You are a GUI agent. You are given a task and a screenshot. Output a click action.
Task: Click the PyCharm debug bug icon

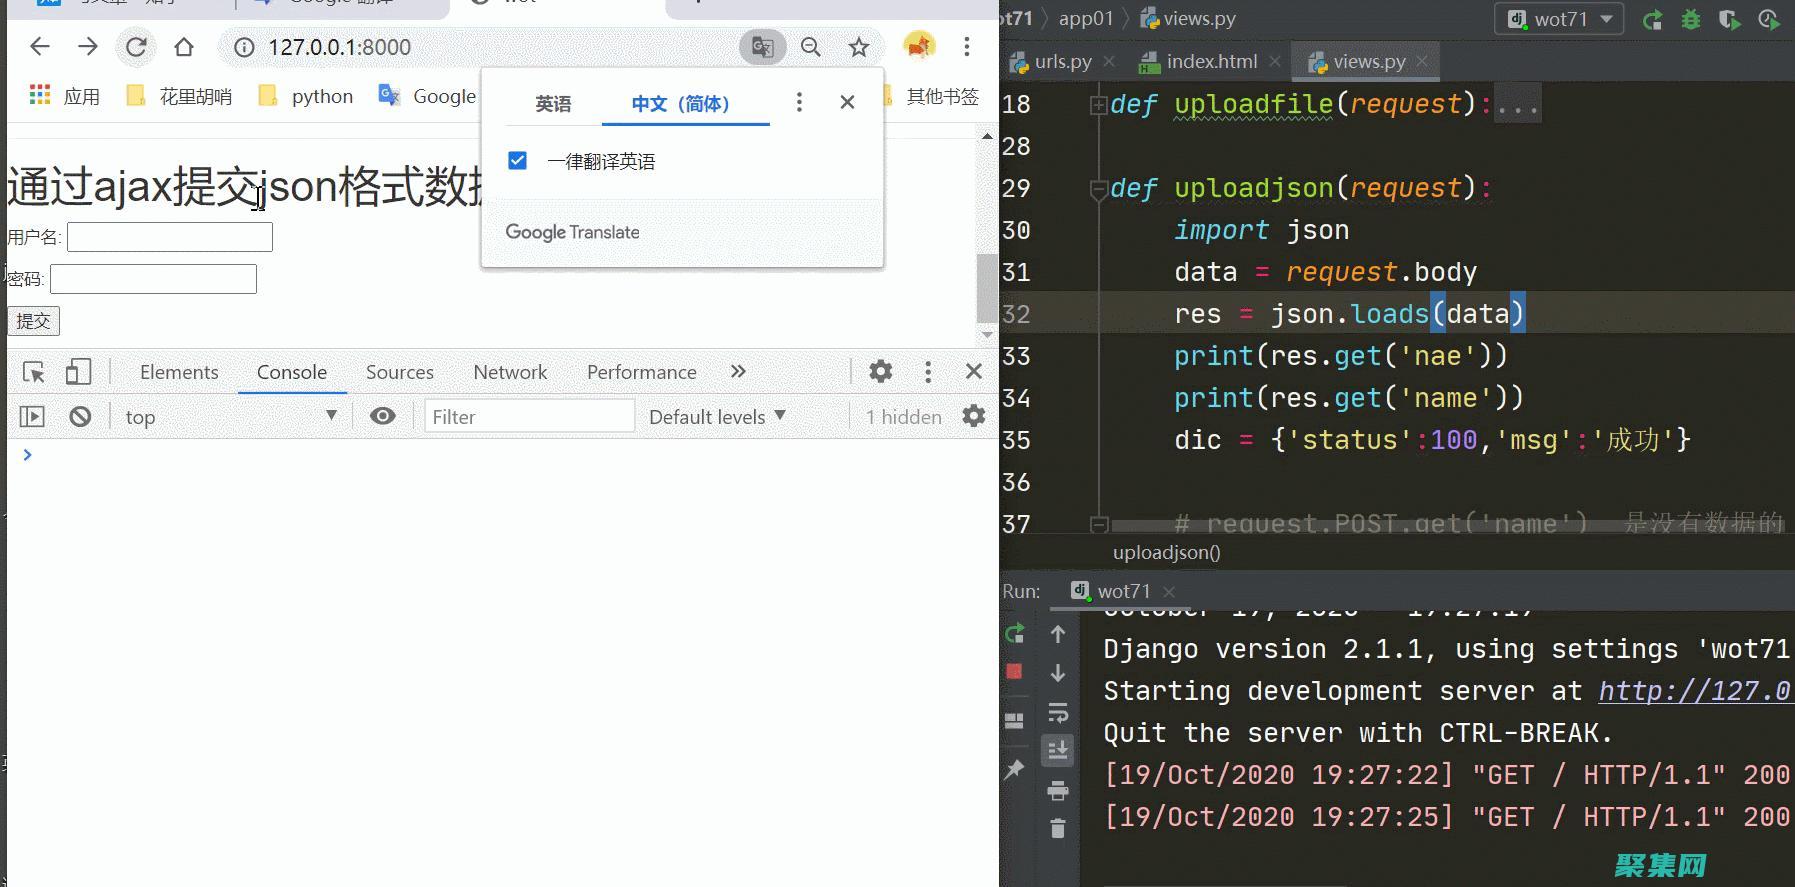coord(1690,19)
